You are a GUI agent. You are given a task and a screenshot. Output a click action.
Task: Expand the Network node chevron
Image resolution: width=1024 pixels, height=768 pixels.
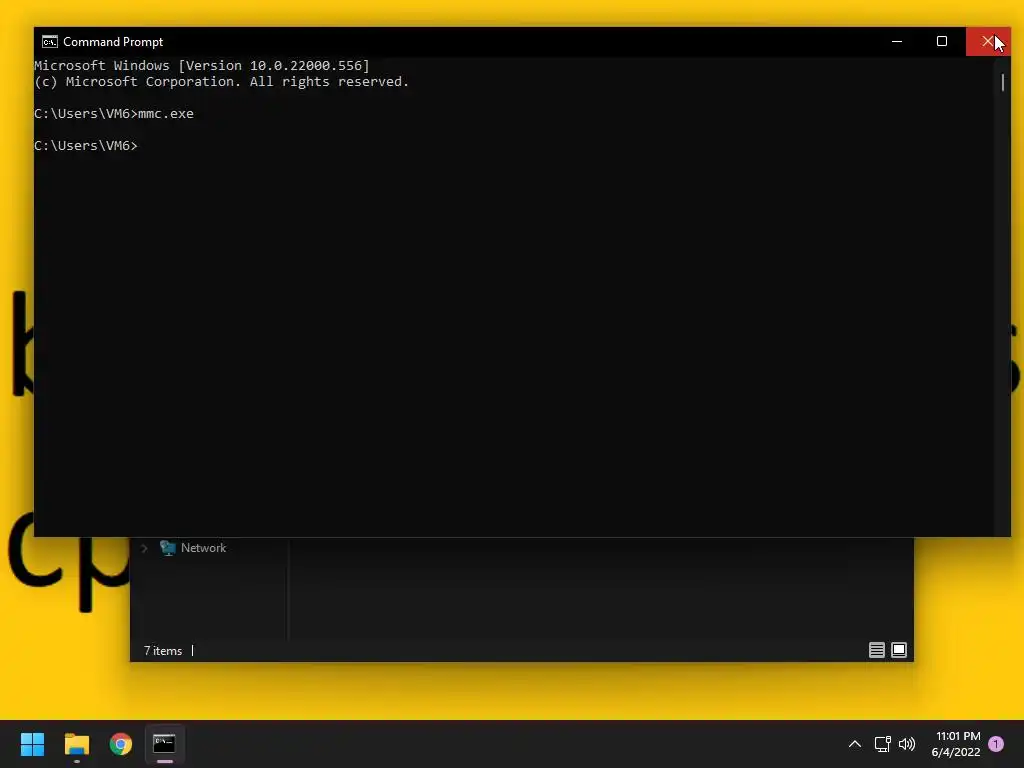point(144,548)
